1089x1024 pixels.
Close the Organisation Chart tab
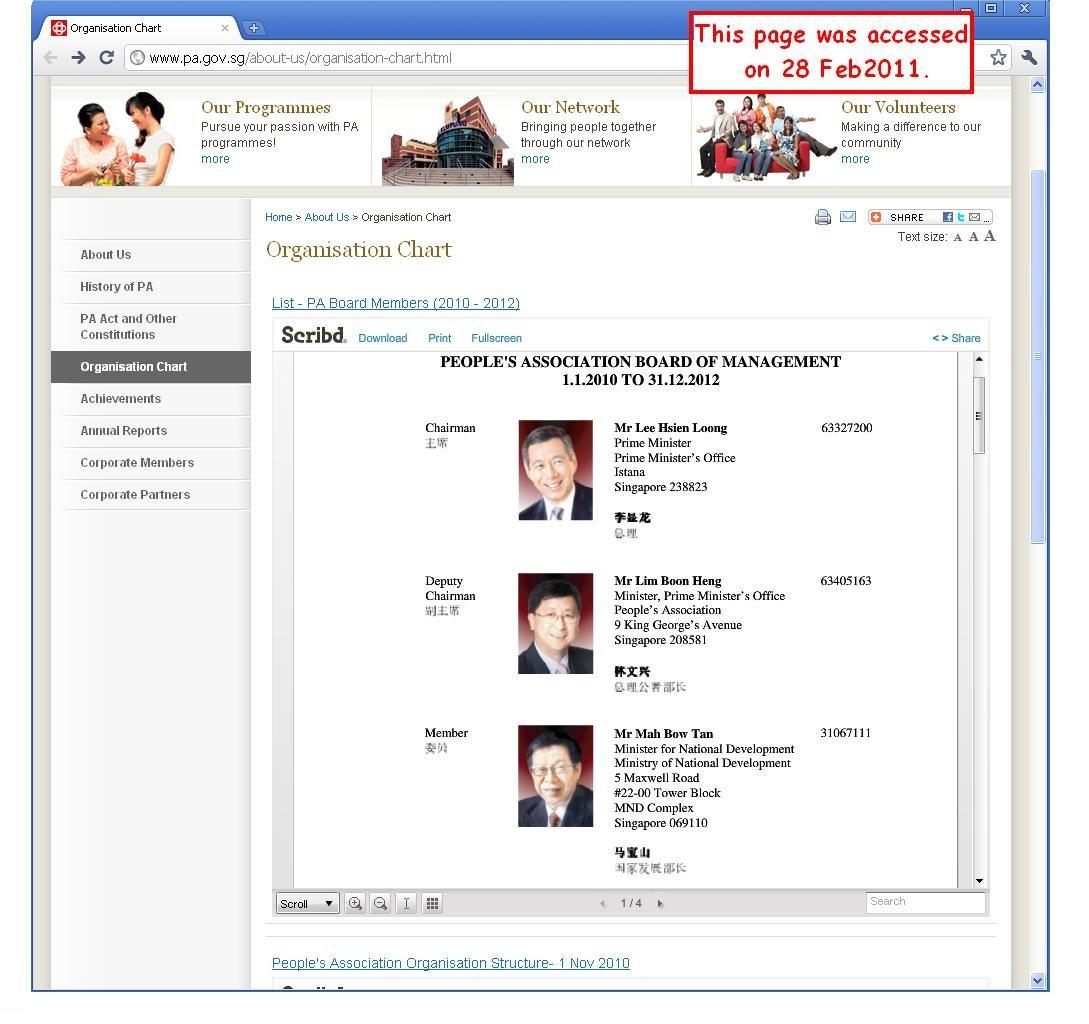click(224, 28)
